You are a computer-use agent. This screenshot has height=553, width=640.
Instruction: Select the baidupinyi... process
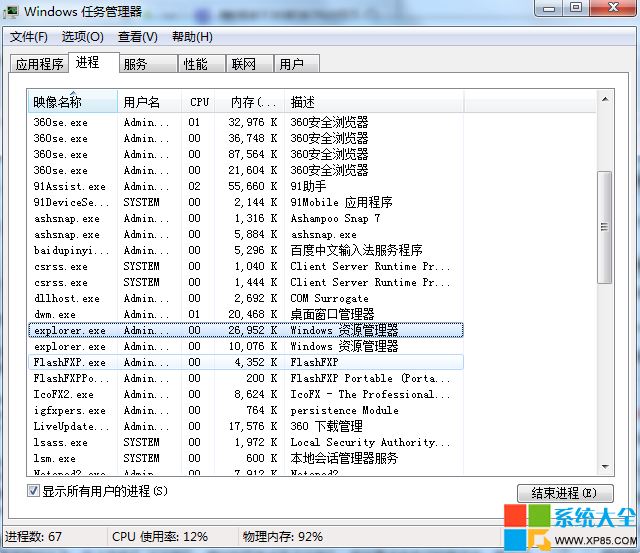246,250
